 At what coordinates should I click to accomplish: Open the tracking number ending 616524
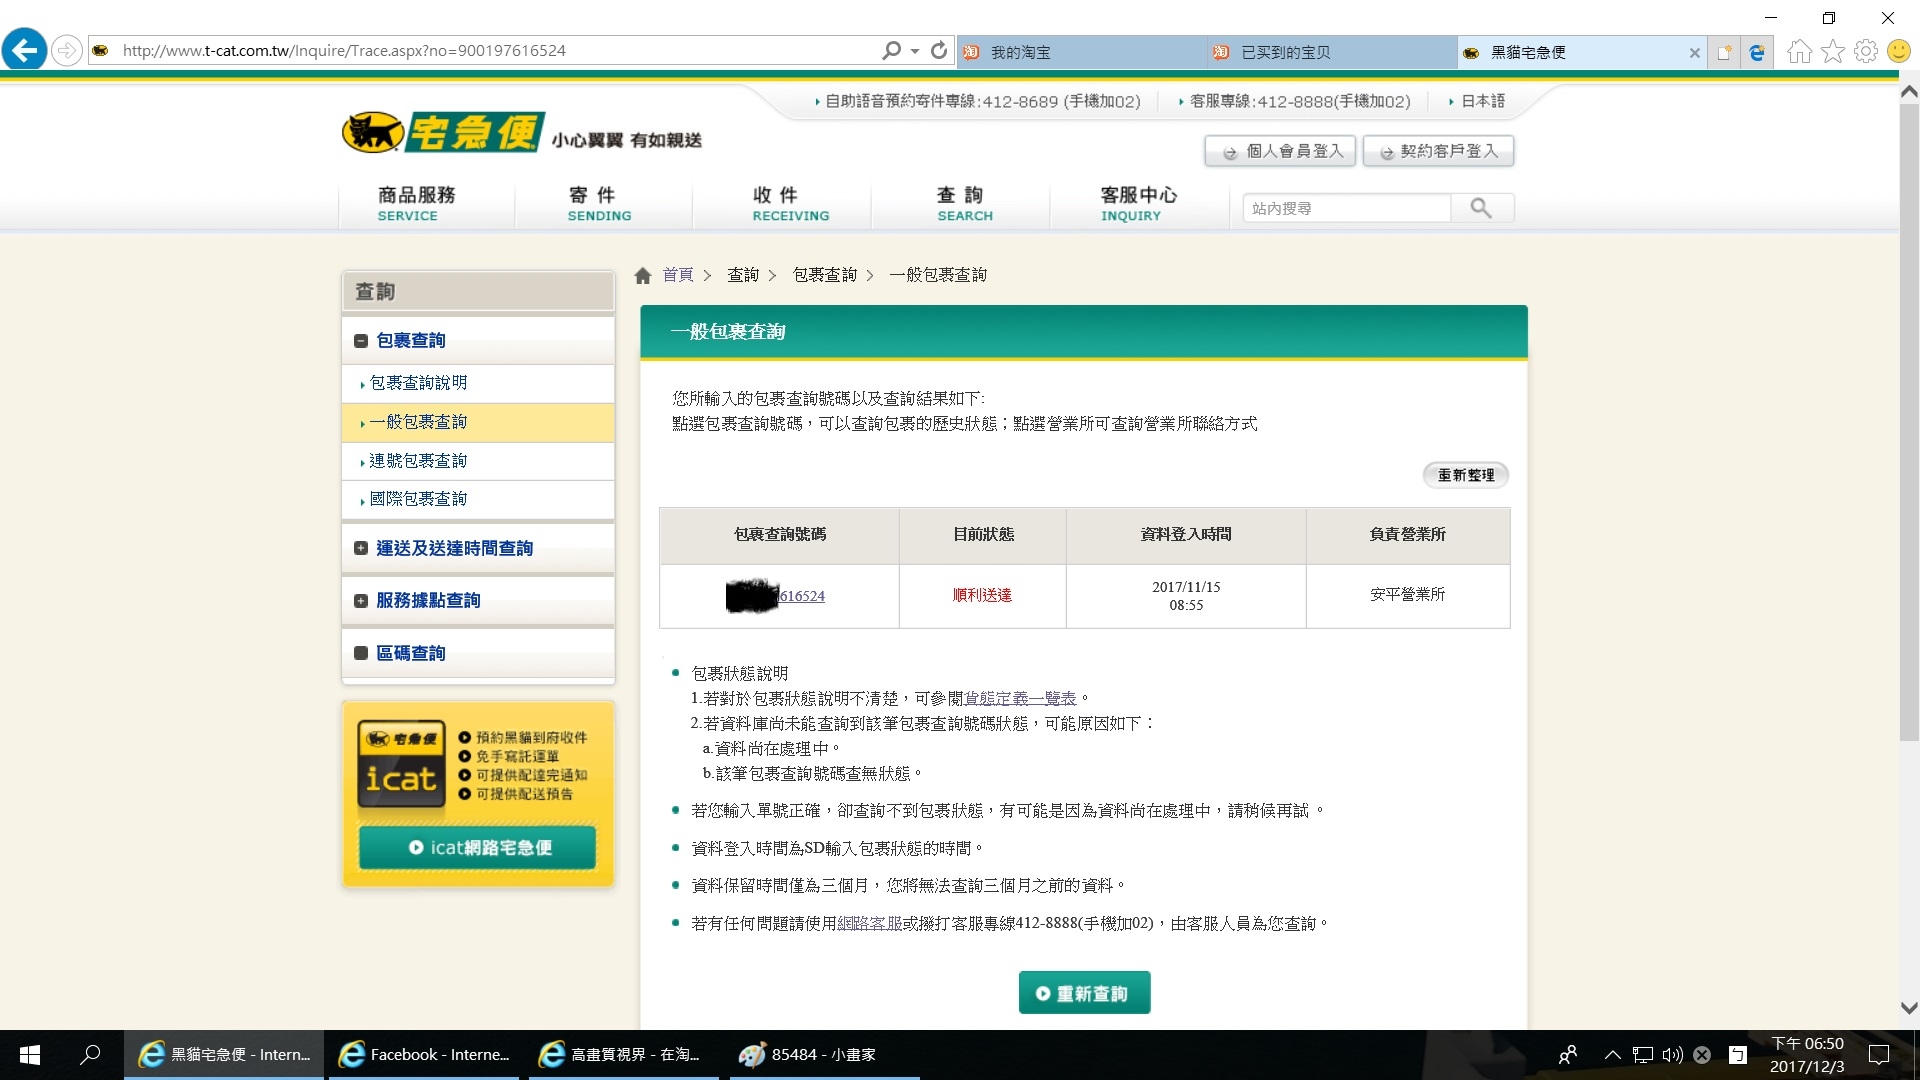pyautogui.click(x=801, y=596)
